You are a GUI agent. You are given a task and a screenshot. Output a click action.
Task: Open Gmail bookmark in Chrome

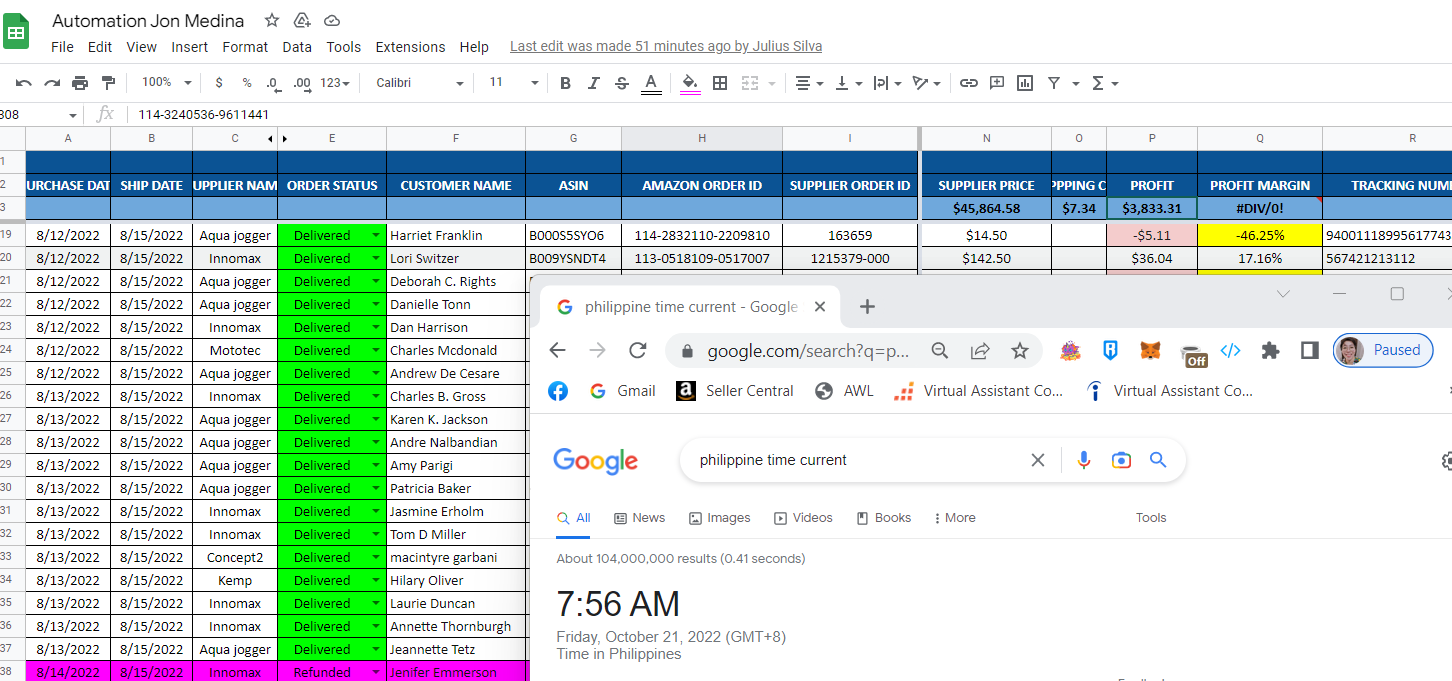(622, 391)
